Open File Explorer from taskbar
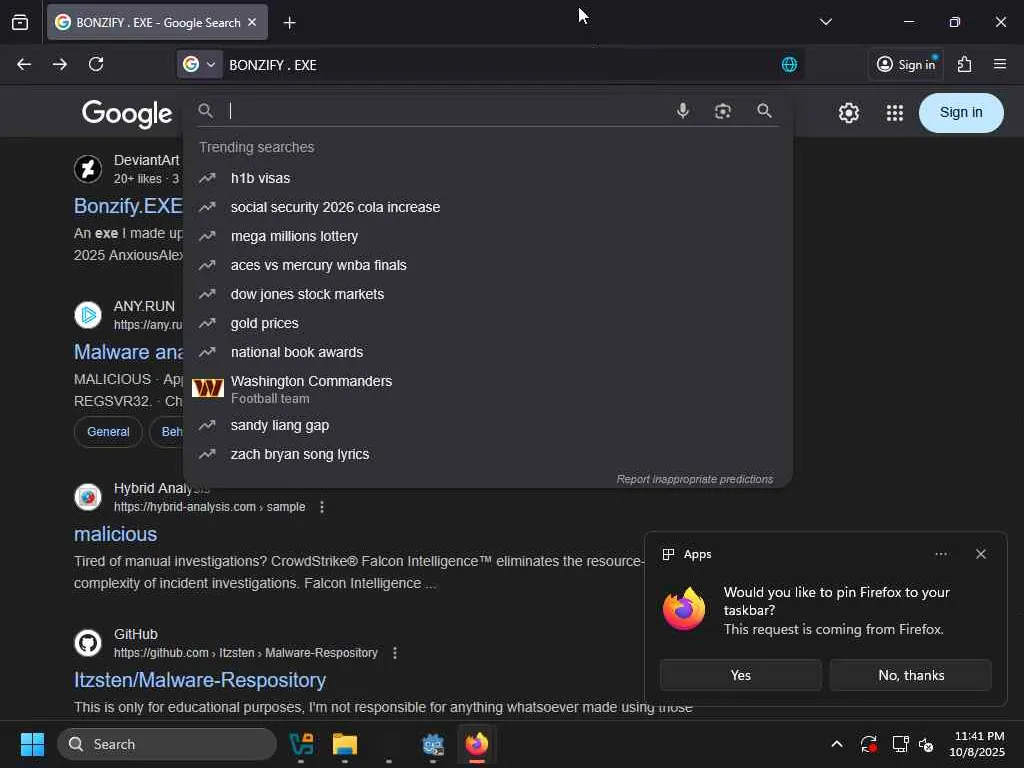This screenshot has height=768, width=1024. point(345,744)
